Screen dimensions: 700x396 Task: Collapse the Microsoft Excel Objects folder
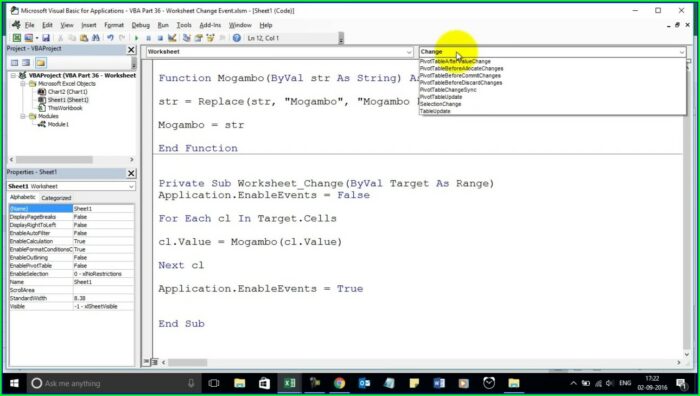point(23,83)
